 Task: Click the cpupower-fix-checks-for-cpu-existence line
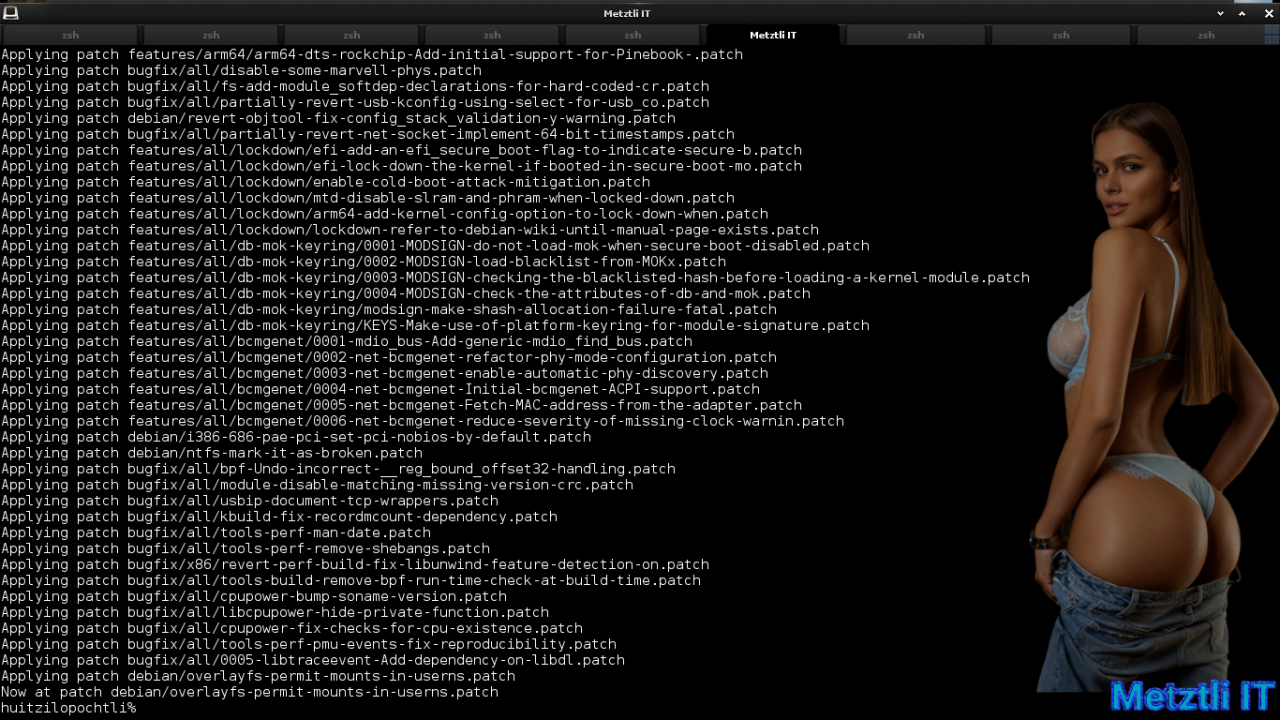pyautogui.click(x=292, y=629)
